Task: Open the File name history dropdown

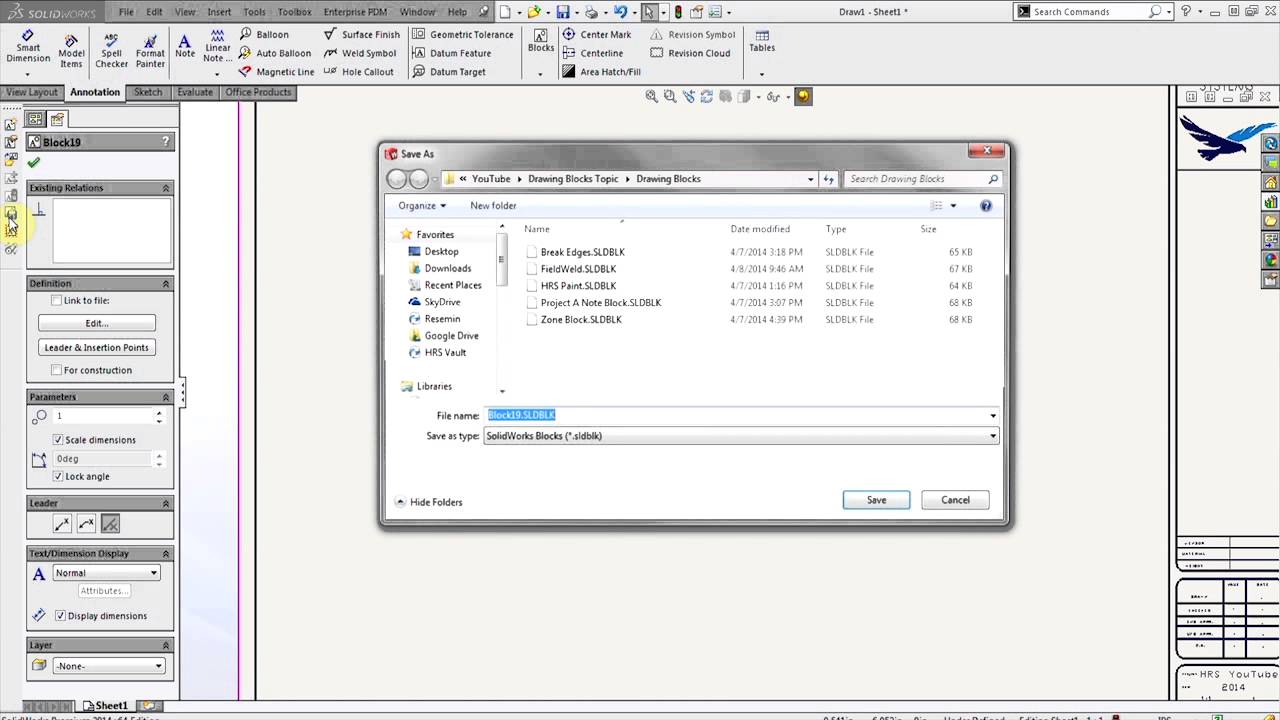Action: click(993, 415)
